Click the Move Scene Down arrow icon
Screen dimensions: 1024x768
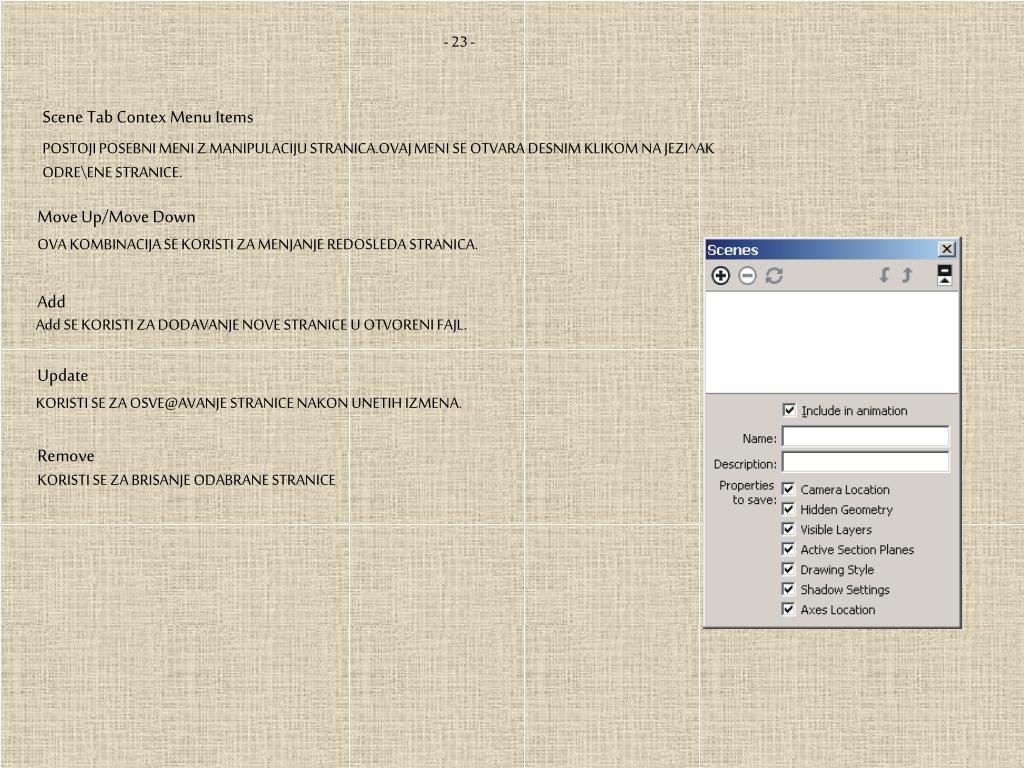[x=884, y=275]
